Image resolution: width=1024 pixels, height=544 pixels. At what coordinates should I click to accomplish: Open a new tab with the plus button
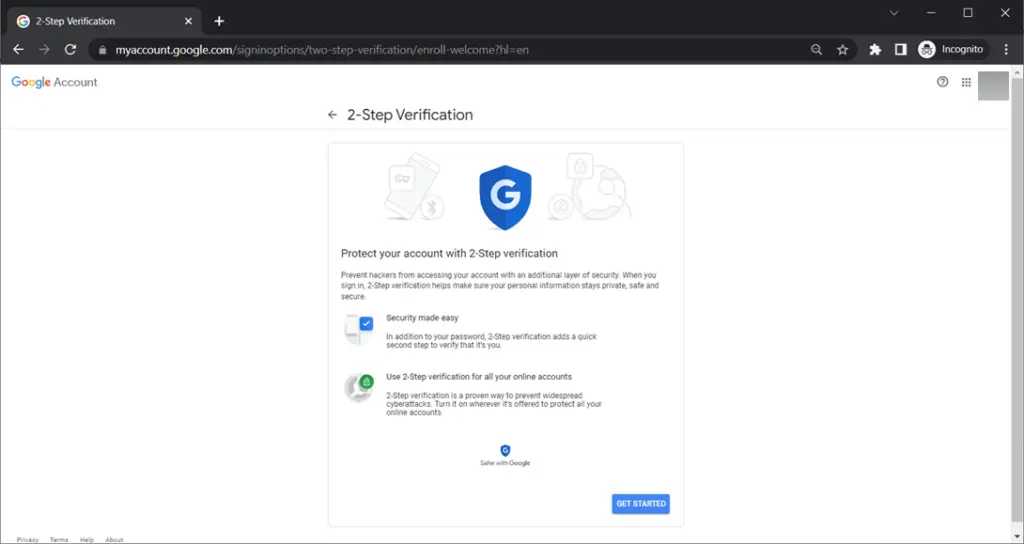click(219, 21)
